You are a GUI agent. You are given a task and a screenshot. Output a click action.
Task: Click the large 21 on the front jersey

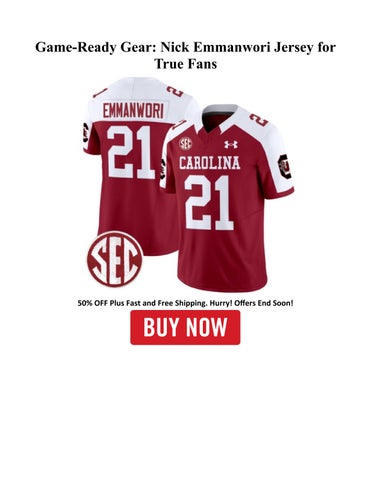click(x=209, y=203)
